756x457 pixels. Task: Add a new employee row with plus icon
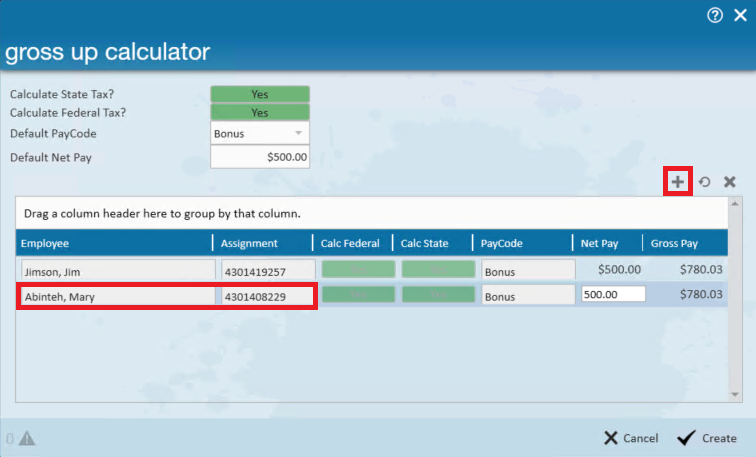(677, 182)
